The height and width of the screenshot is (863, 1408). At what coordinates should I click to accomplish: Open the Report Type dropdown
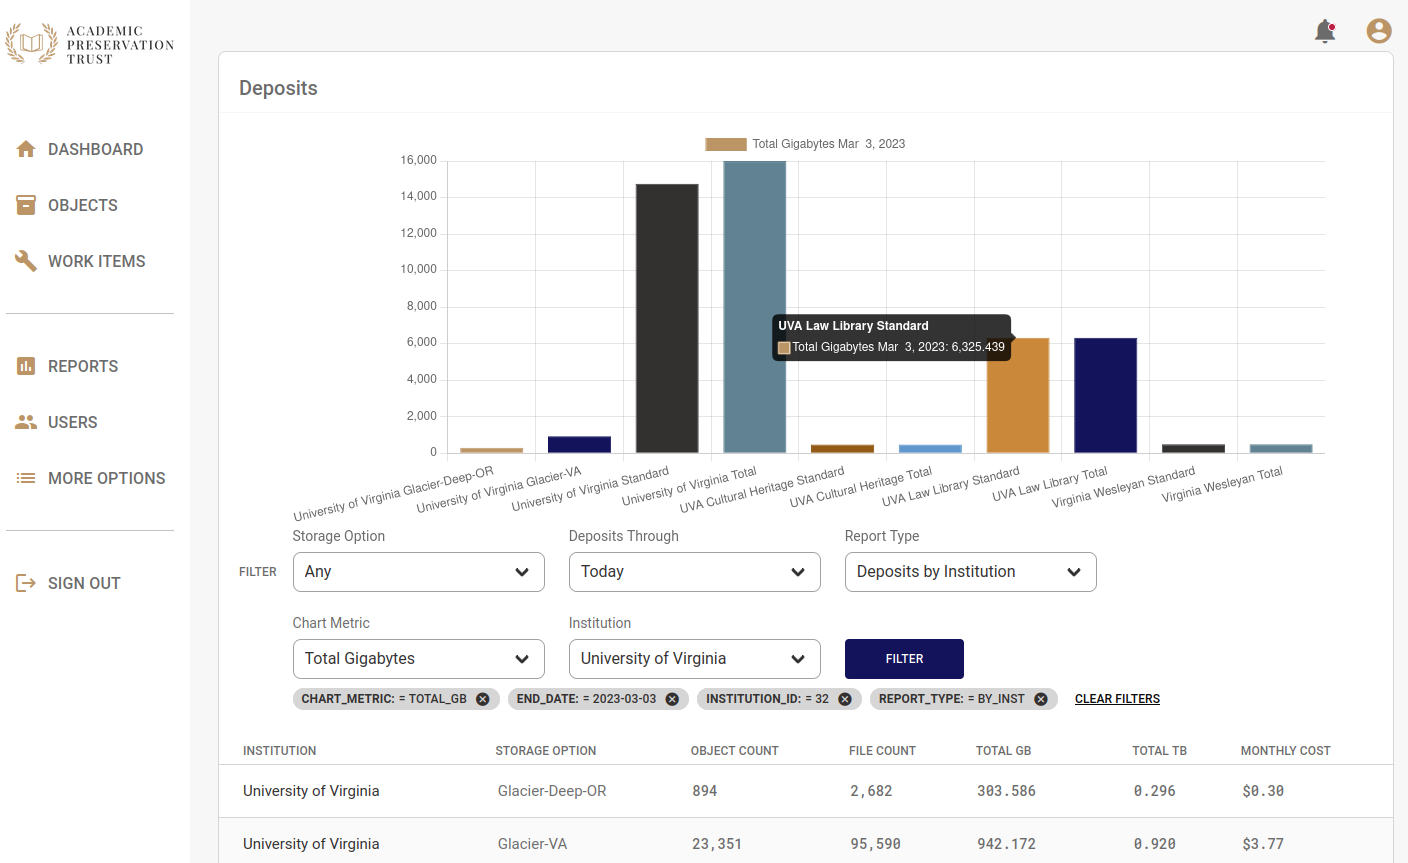click(x=970, y=572)
